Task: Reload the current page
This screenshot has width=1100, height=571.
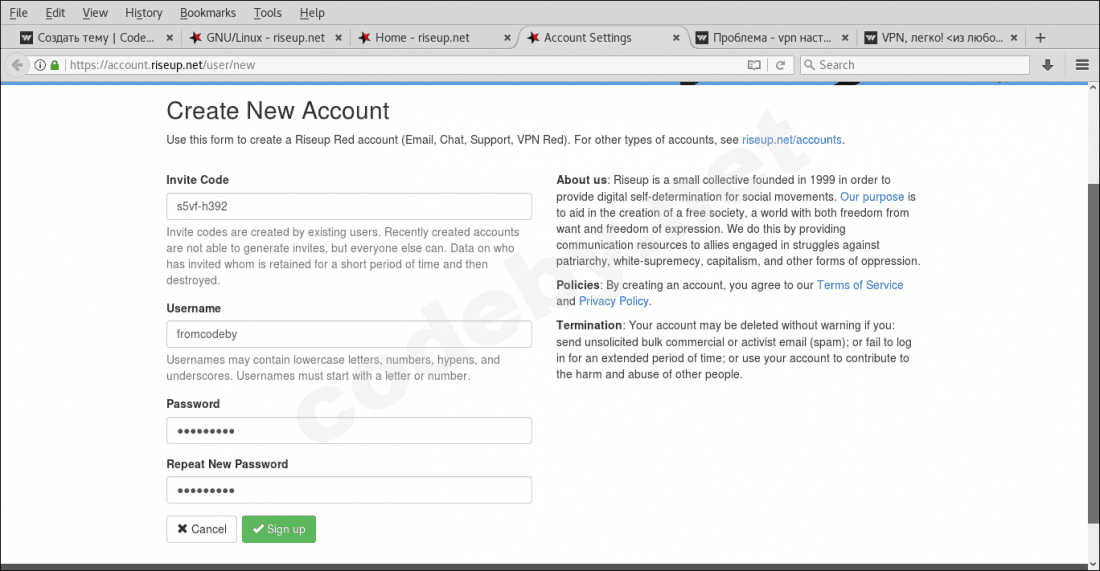Action: coord(780,65)
